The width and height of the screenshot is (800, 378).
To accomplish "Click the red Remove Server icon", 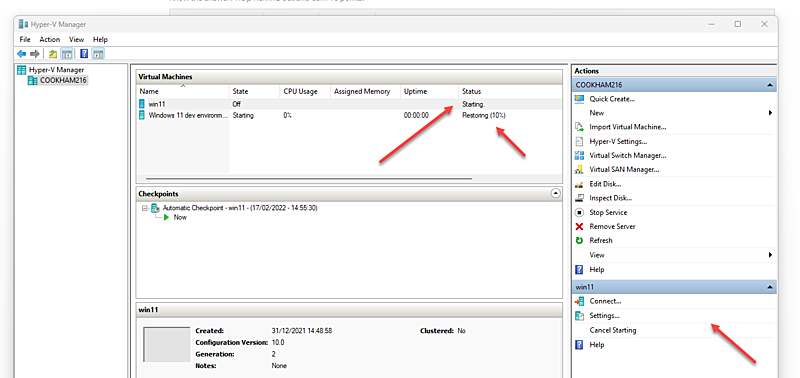I will click(x=579, y=226).
